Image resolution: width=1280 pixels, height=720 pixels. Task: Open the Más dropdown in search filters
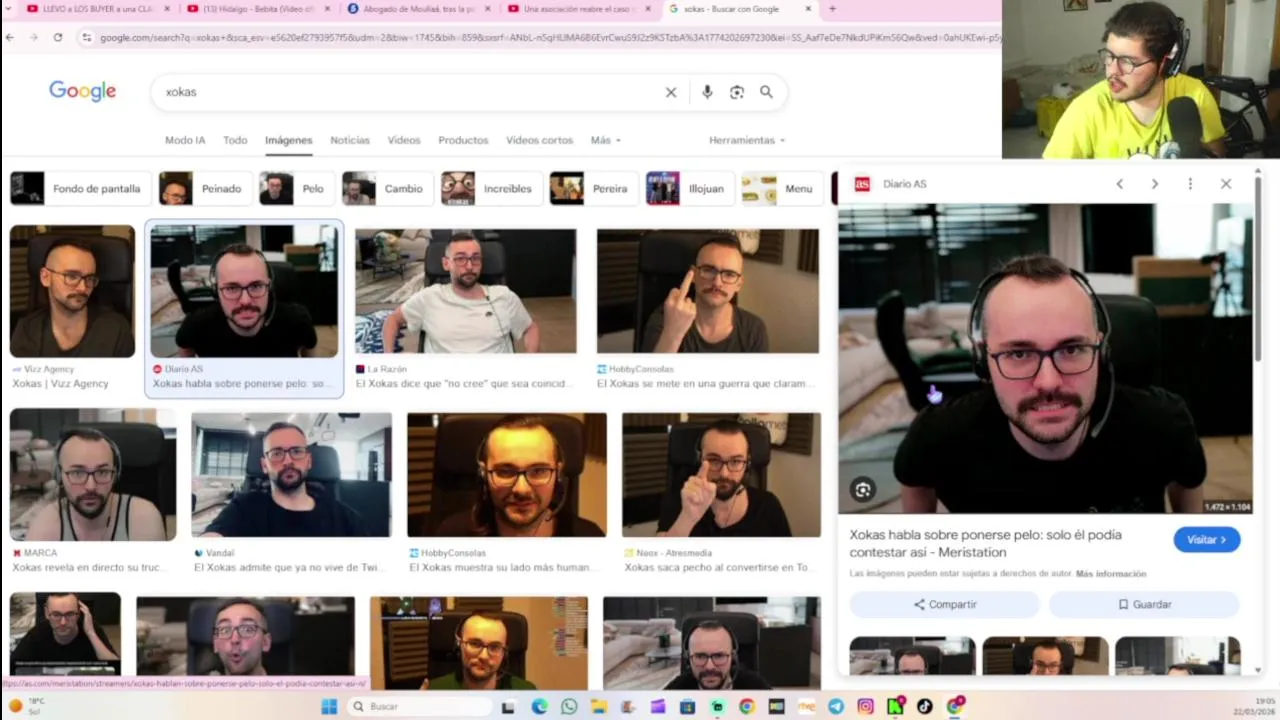[606, 140]
